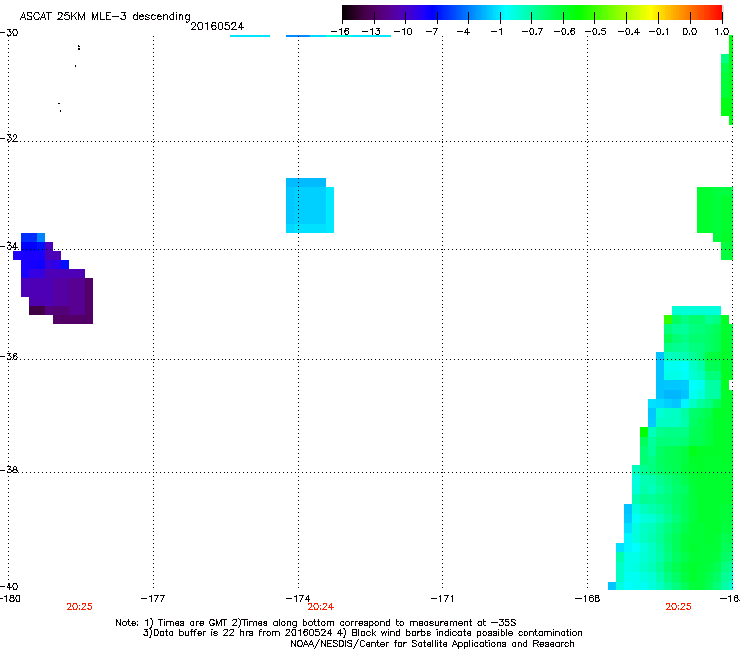This screenshot has width=740, height=650.
Task: Click the -177 longitude axis label
Action: point(153,599)
